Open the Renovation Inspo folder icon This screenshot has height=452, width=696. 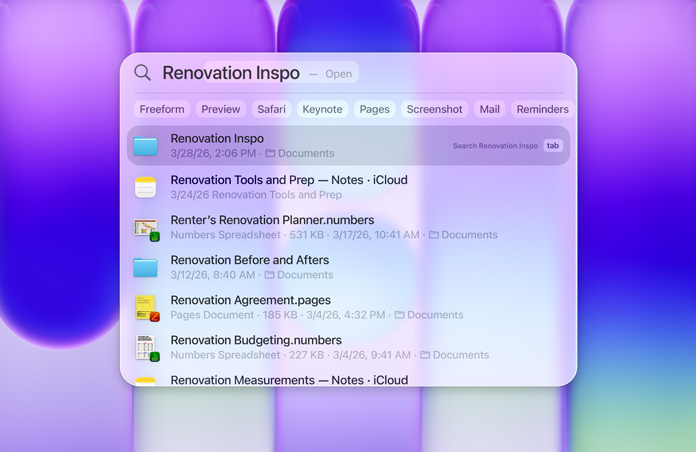tap(146, 146)
